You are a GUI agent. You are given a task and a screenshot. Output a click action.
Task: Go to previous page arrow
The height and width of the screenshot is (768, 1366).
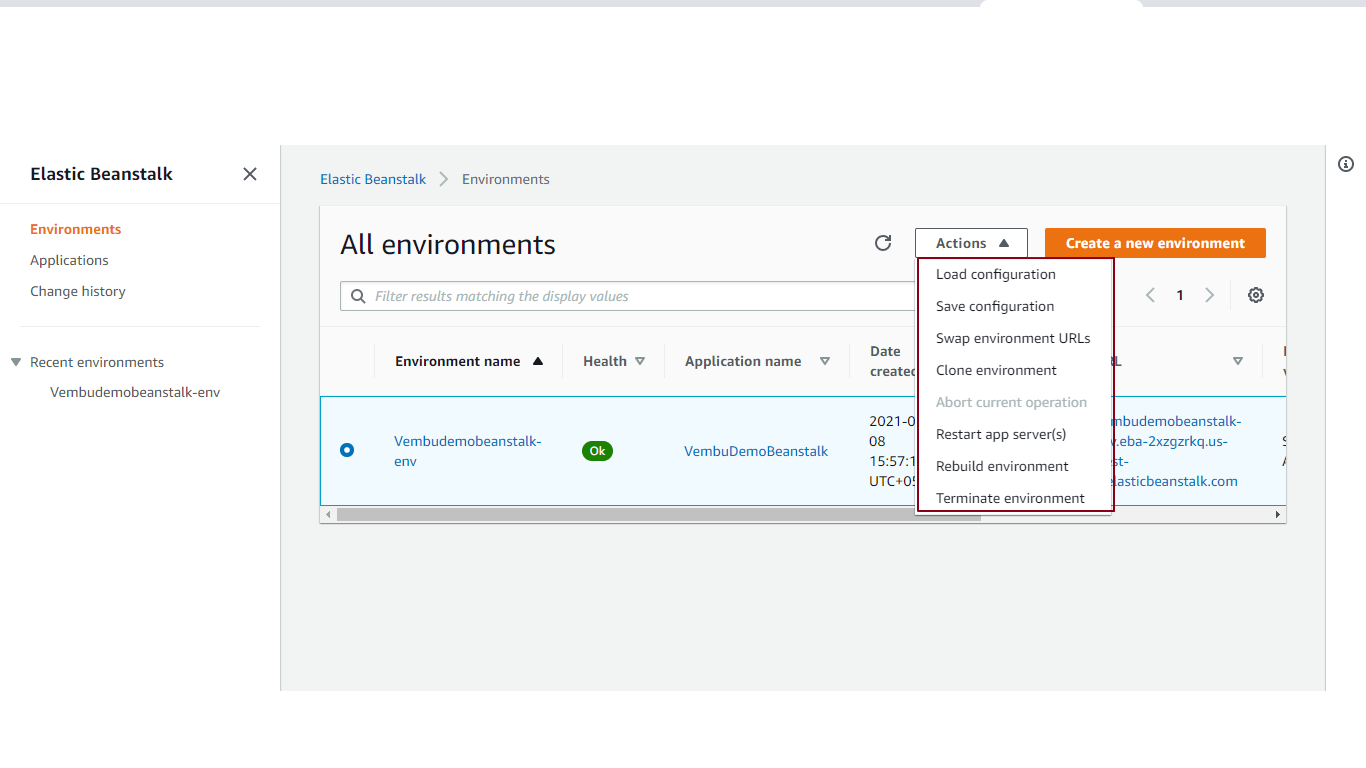[1151, 295]
